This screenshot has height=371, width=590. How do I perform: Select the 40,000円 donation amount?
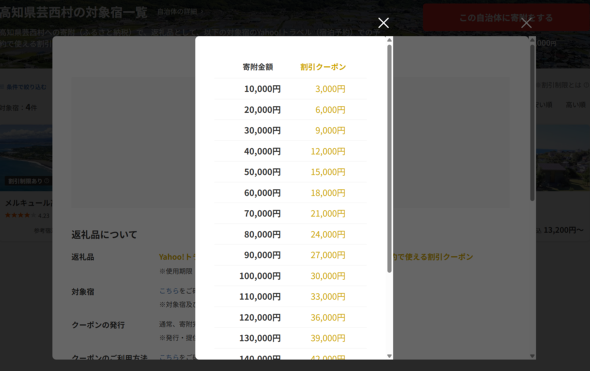click(x=262, y=151)
